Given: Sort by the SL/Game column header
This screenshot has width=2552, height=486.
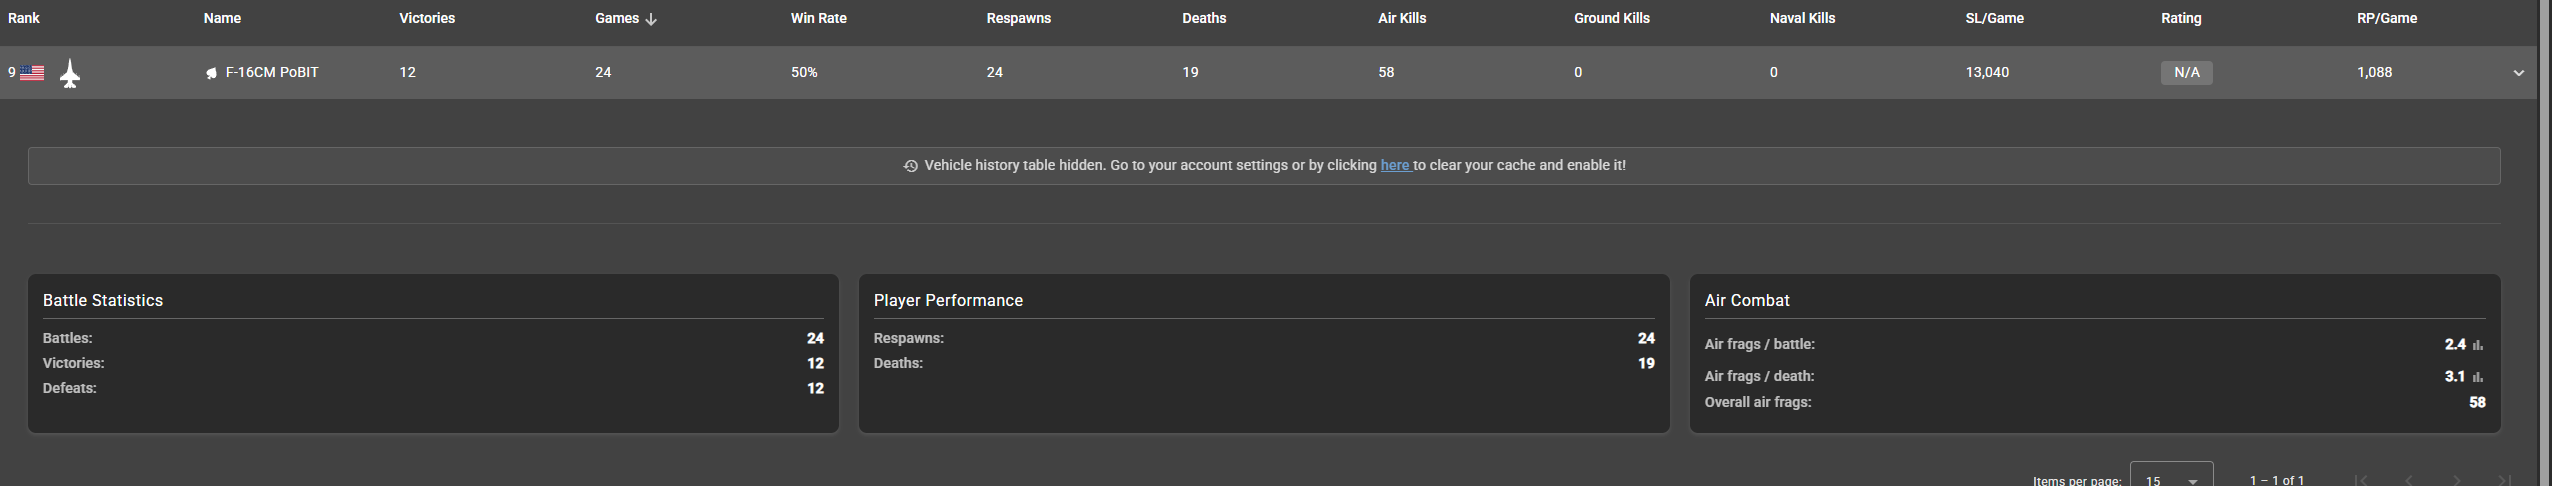Looking at the screenshot, I should click(x=1994, y=18).
